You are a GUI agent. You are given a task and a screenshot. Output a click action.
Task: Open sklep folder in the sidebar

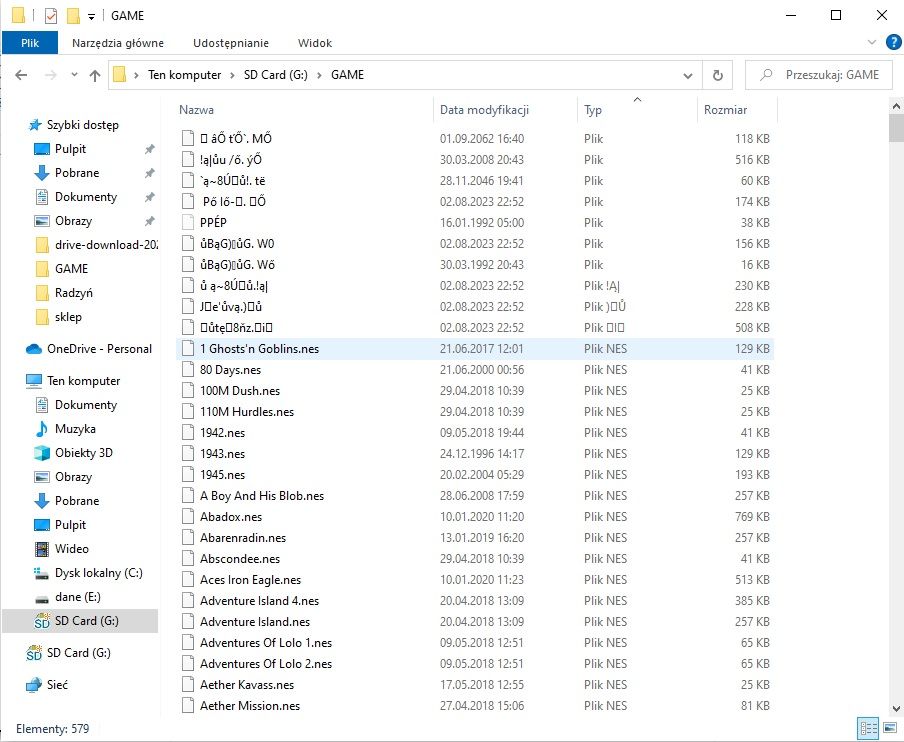click(x=68, y=317)
